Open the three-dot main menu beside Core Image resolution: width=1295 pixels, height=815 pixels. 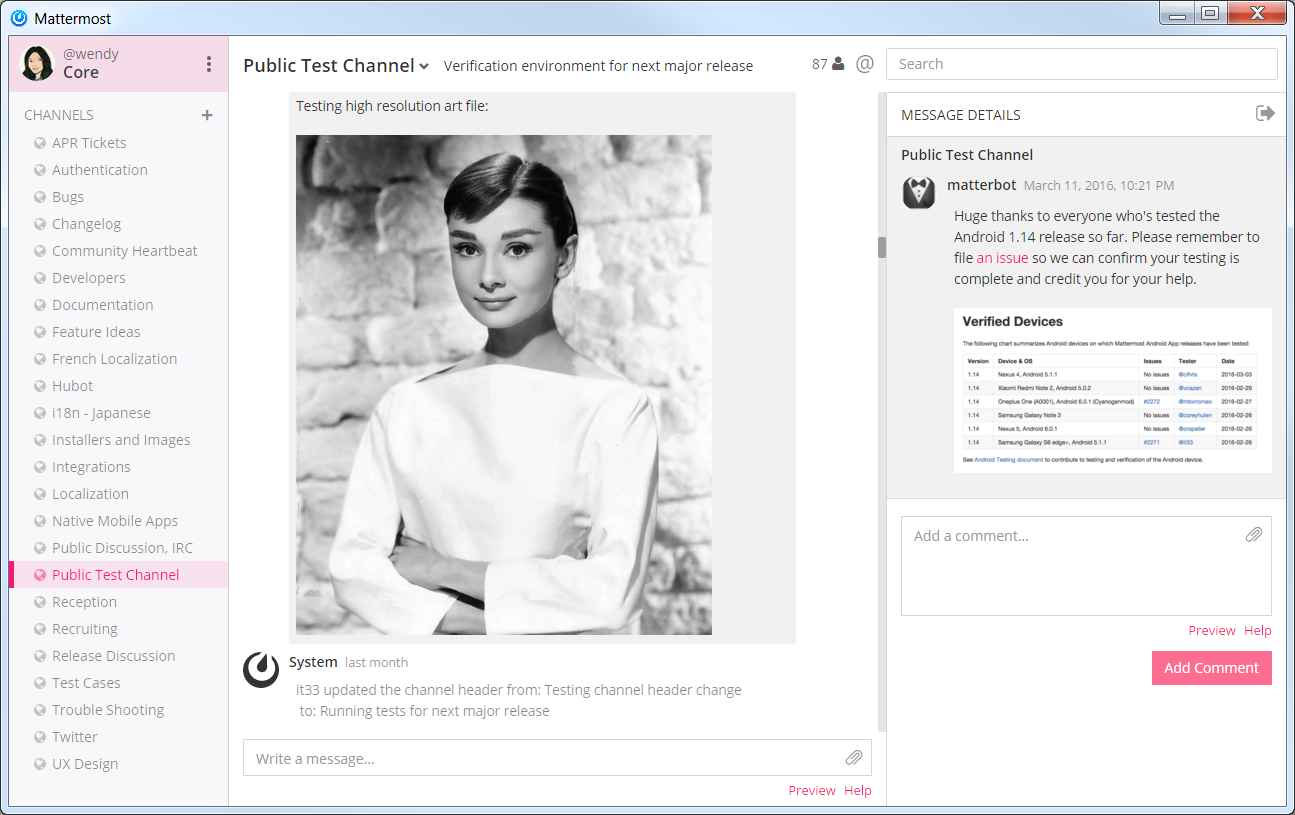(x=209, y=64)
